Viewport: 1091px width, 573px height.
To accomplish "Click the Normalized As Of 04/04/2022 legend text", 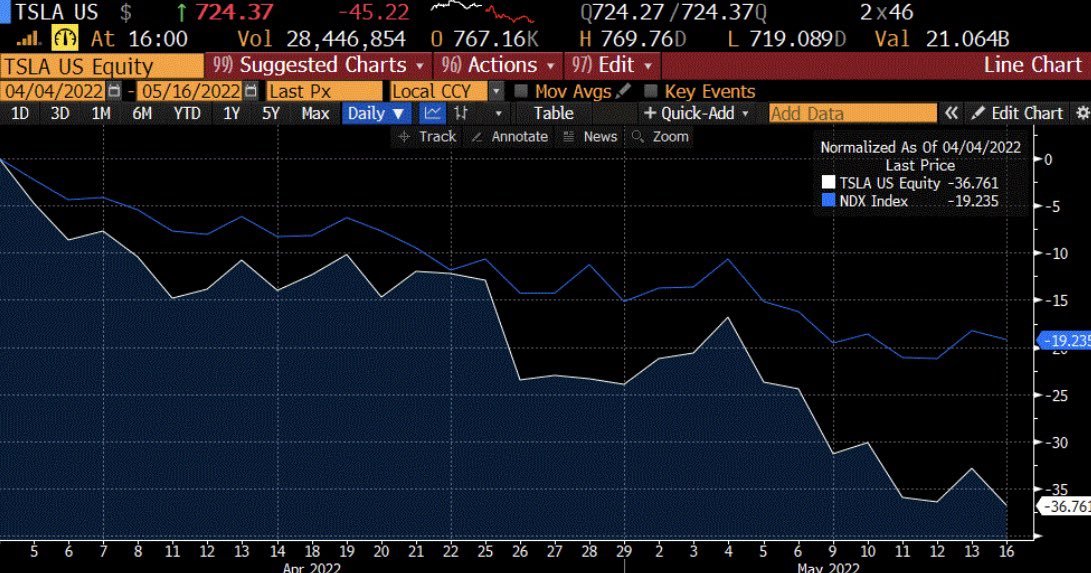I will [x=921, y=147].
